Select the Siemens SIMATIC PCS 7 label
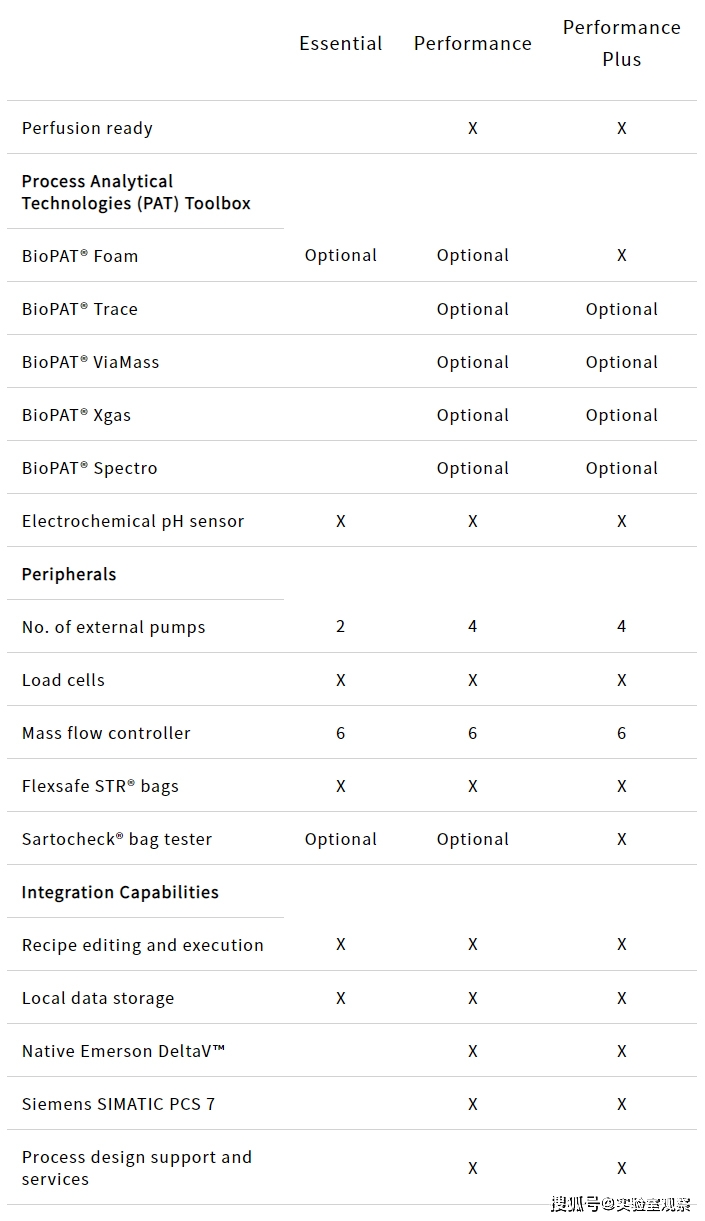Viewport: 705px width, 1221px height. click(118, 1104)
